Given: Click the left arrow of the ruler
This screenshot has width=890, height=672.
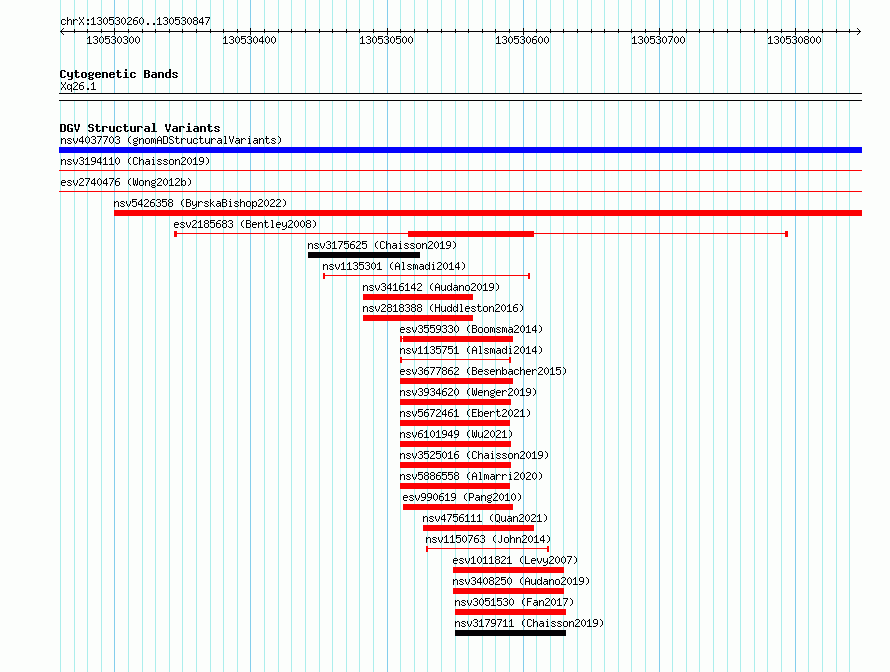Looking at the screenshot, I should coord(62,32).
